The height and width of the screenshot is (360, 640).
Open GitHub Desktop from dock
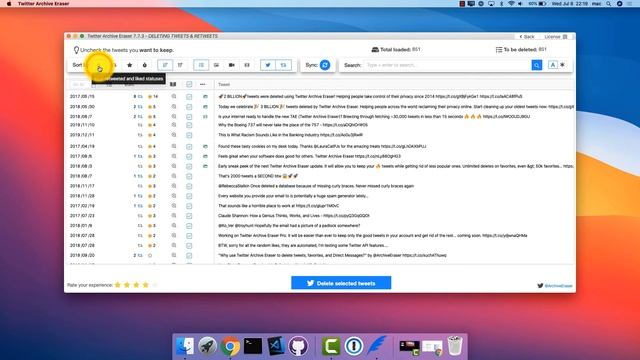[x=298, y=346]
